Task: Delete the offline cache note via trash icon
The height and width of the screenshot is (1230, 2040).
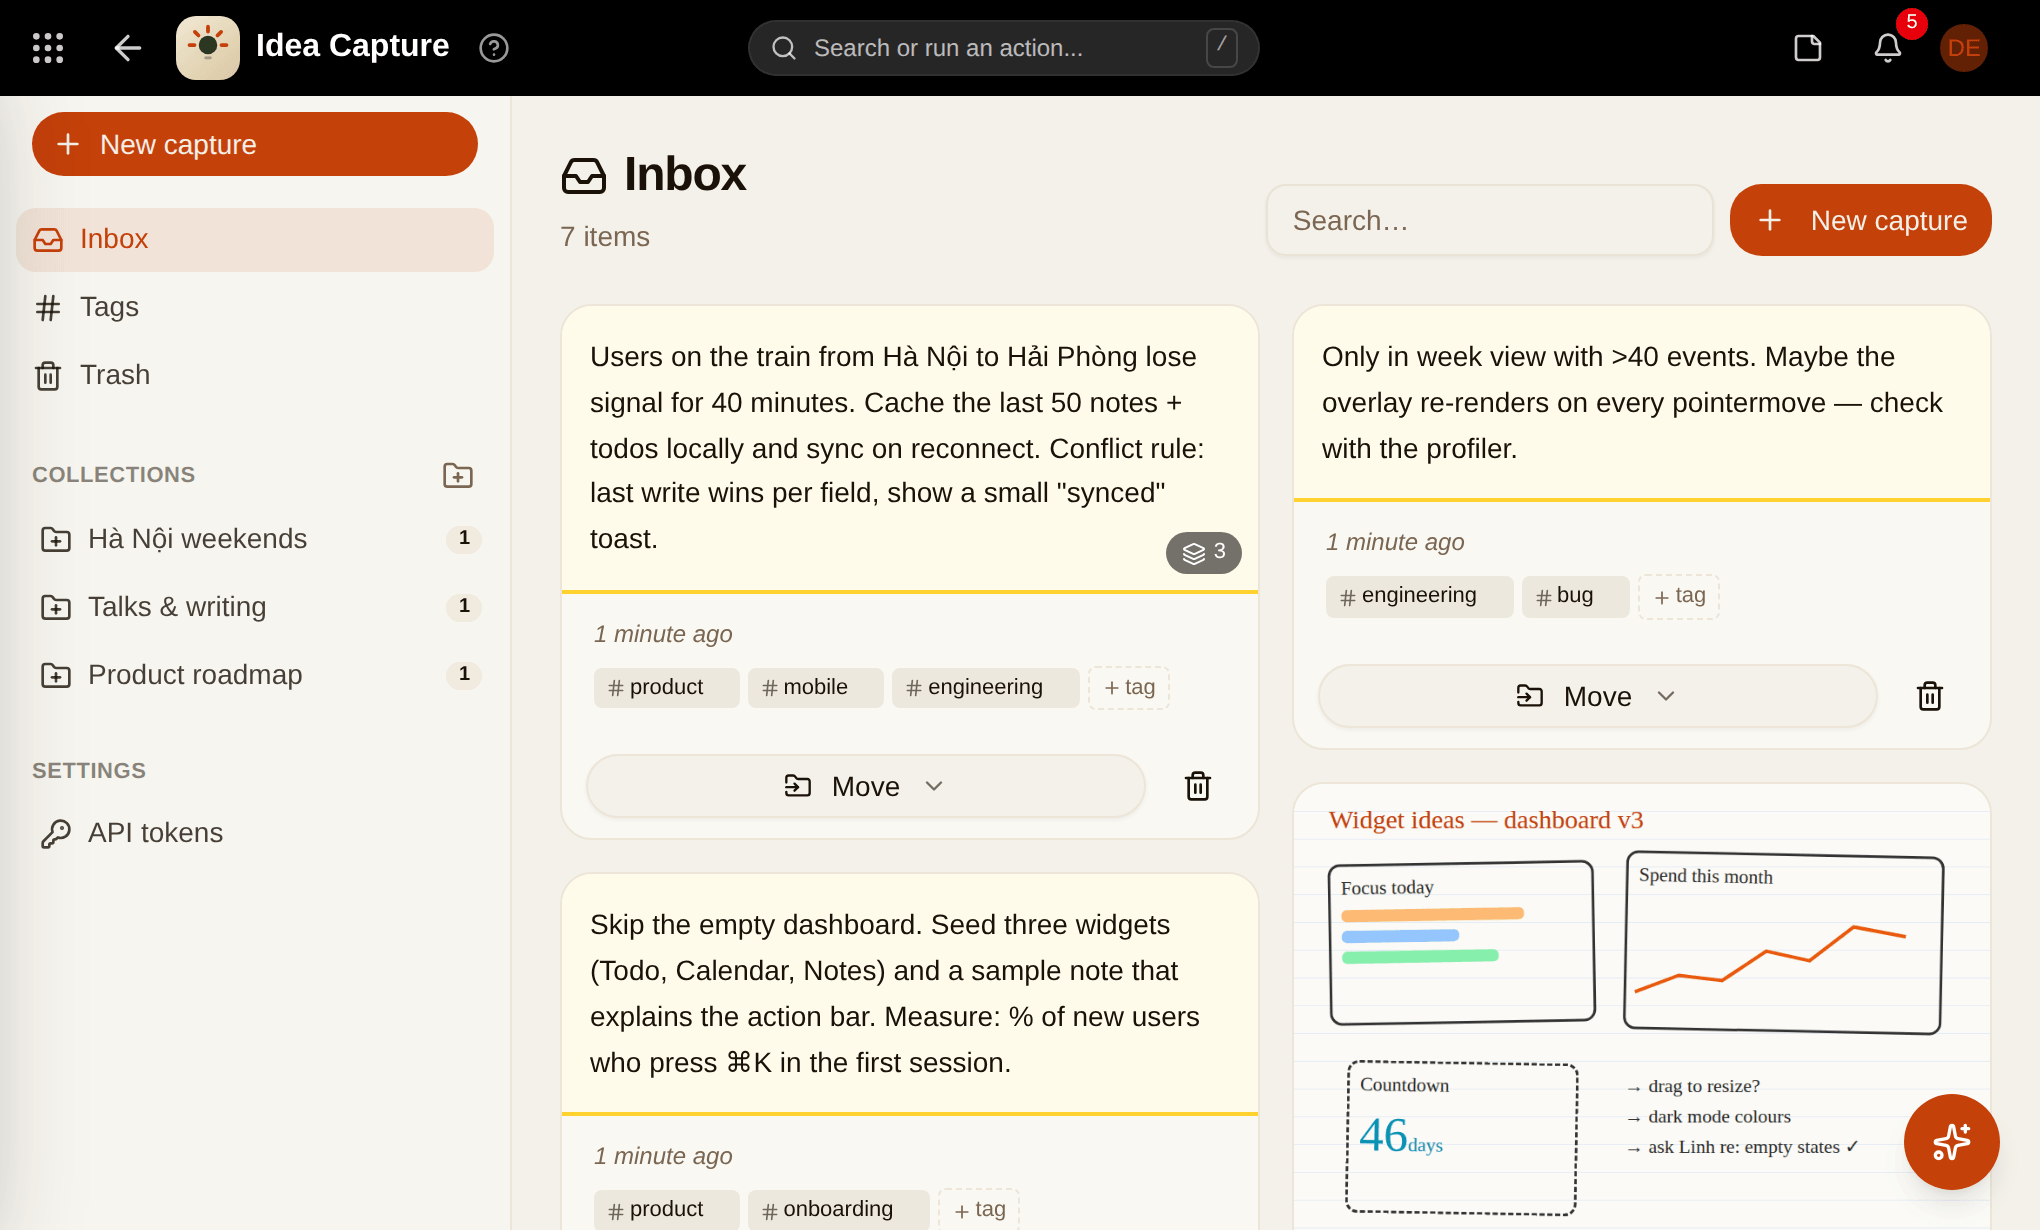Action: [1198, 786]
